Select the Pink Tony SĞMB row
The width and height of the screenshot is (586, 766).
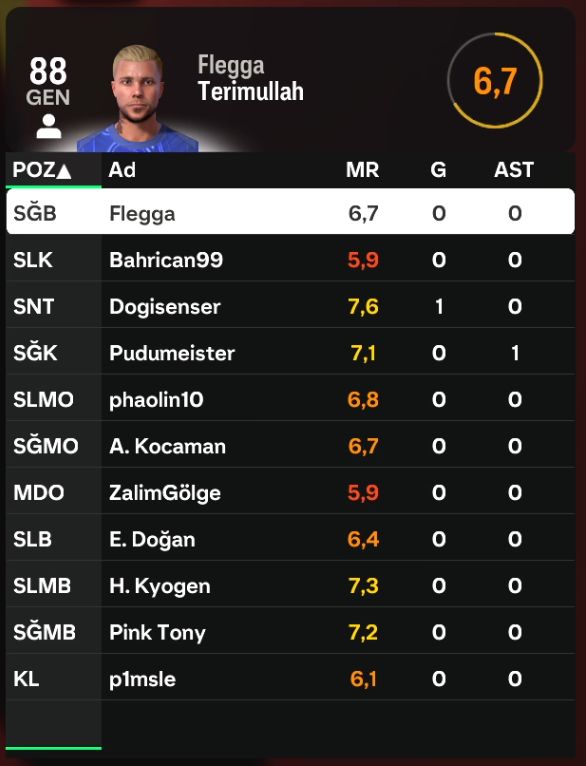(x=291, y=631)
